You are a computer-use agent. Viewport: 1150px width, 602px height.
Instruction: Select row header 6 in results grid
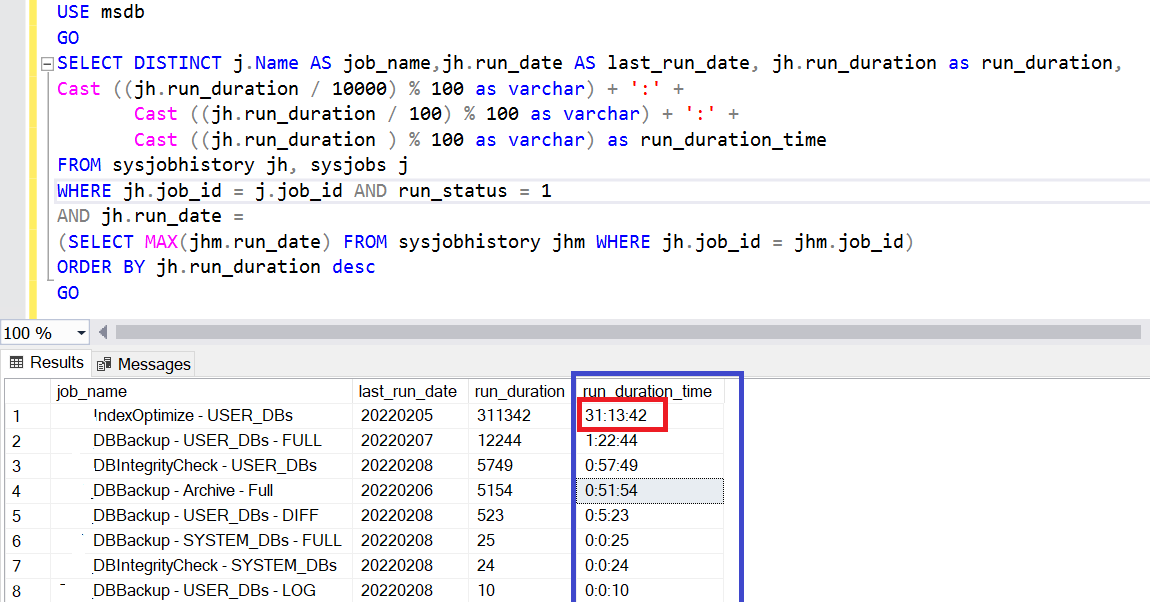click(x=28, y=540)
